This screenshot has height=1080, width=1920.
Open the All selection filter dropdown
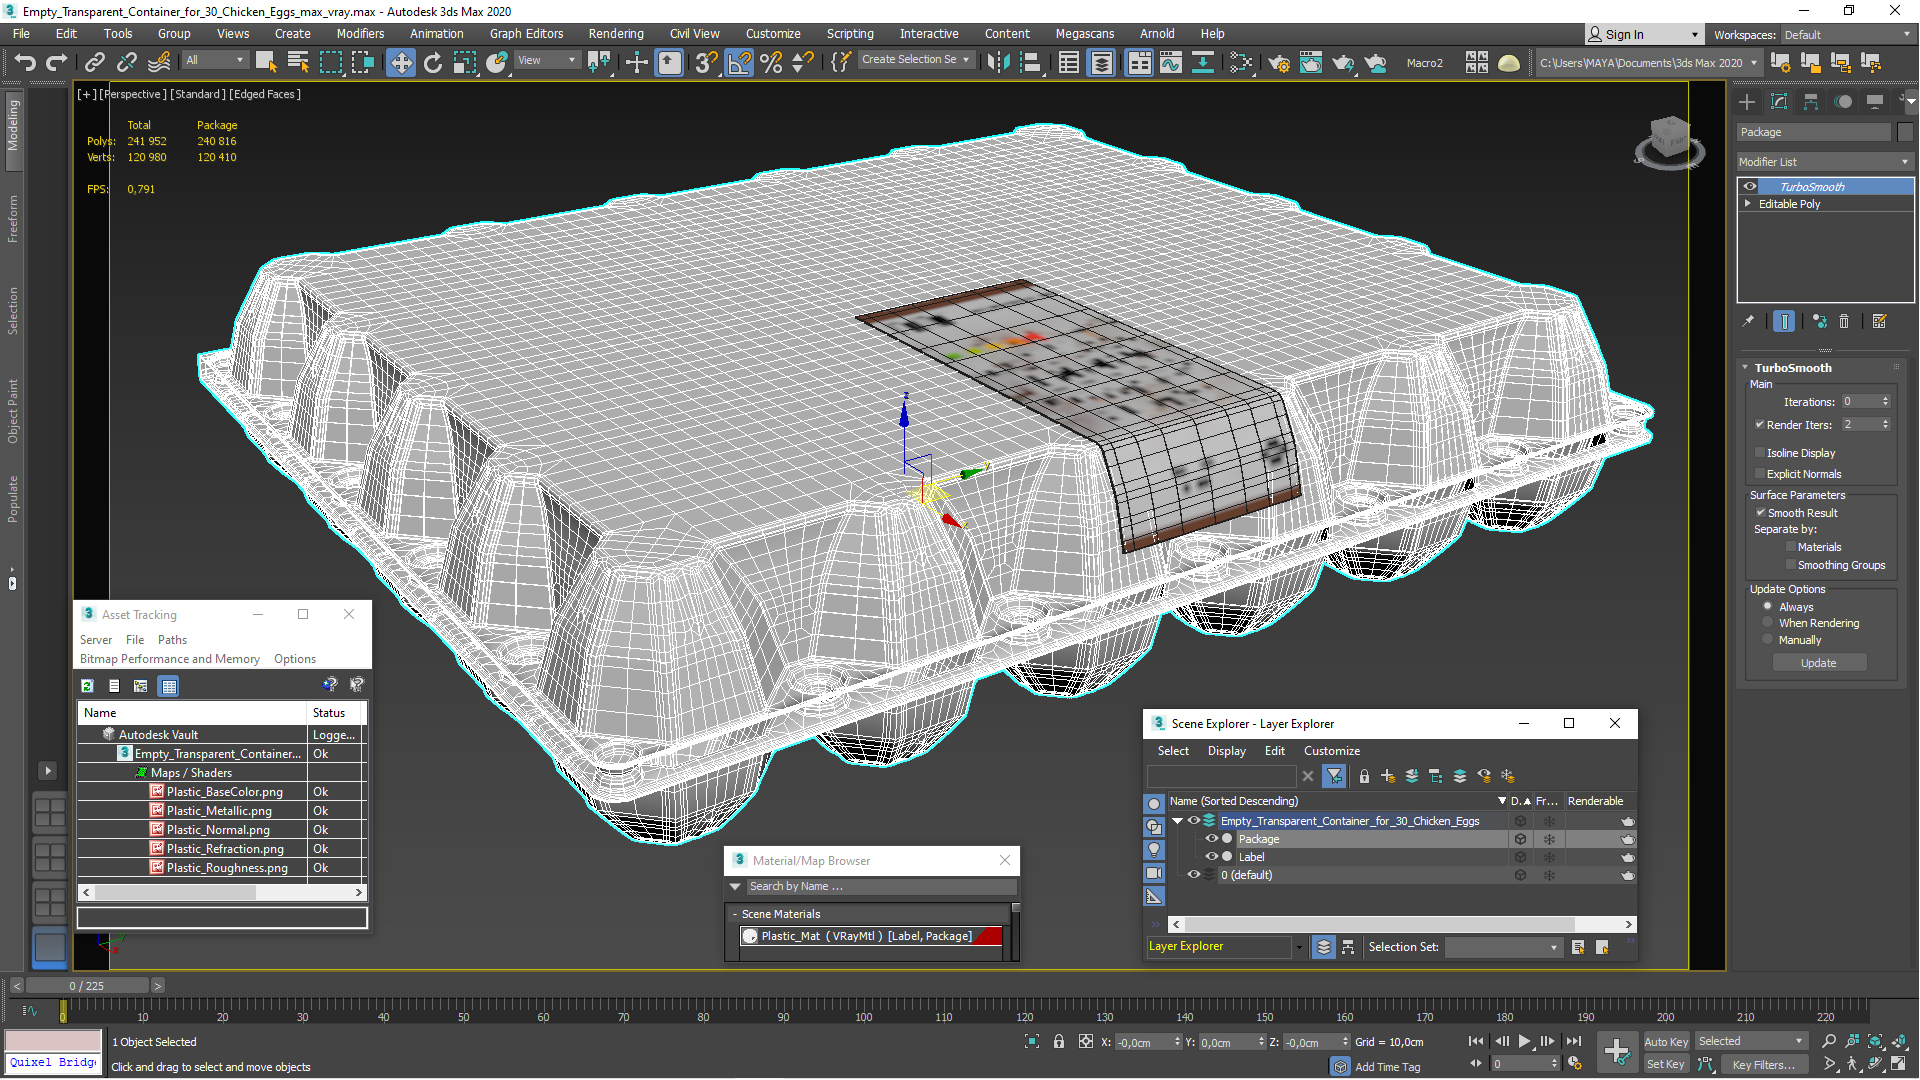pos(215,60)
